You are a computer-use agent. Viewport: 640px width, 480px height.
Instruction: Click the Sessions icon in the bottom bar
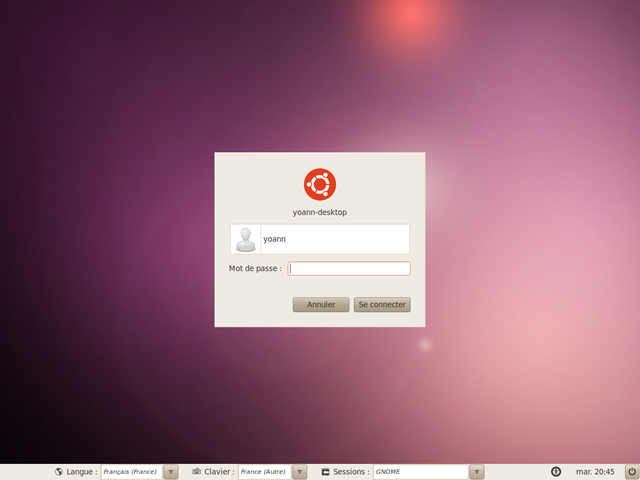pos(325,472)
